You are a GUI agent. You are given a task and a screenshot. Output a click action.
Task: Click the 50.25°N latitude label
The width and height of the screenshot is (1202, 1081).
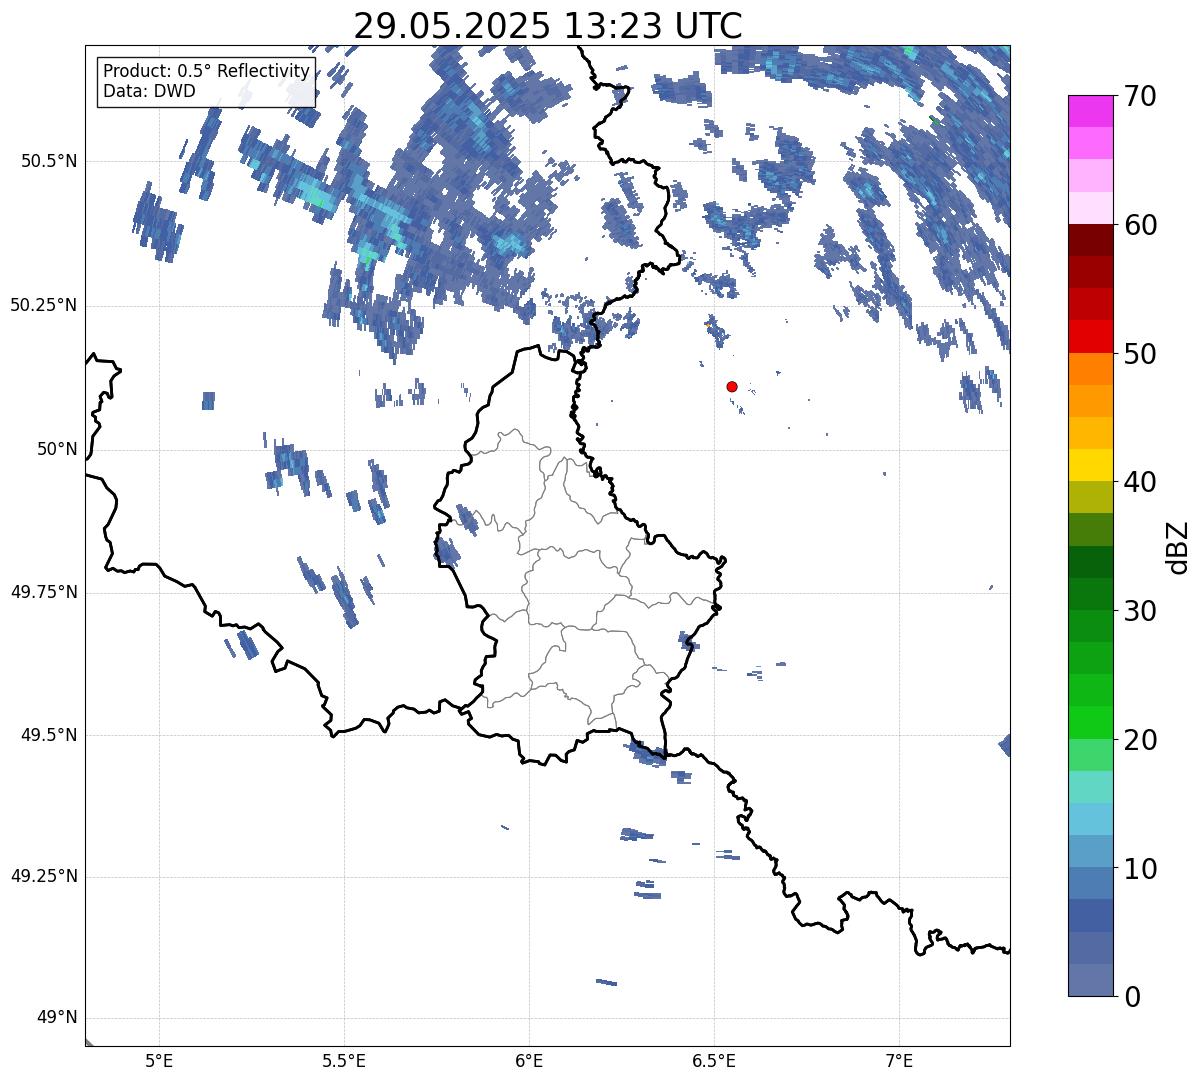coord(44,305)
